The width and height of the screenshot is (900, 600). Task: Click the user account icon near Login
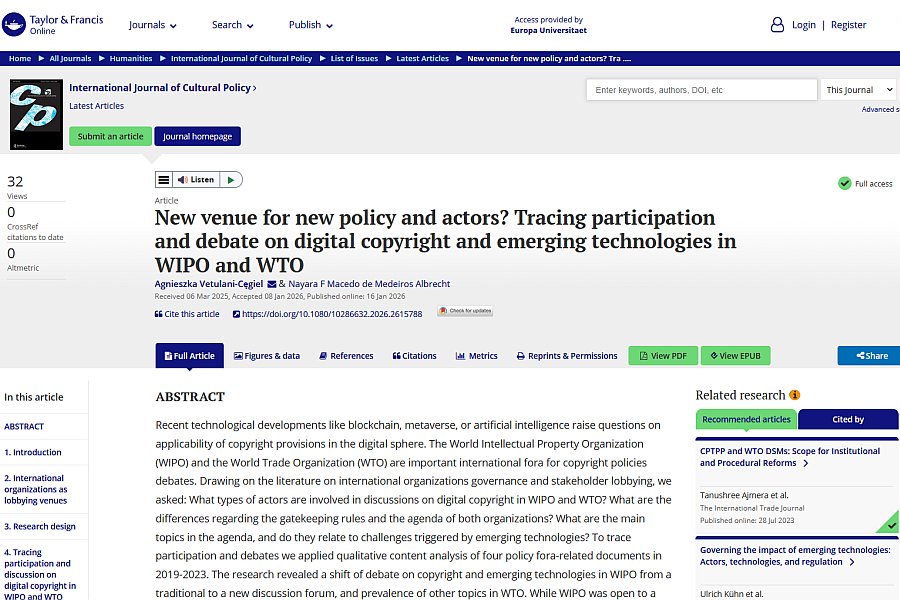tap(777, 25)
